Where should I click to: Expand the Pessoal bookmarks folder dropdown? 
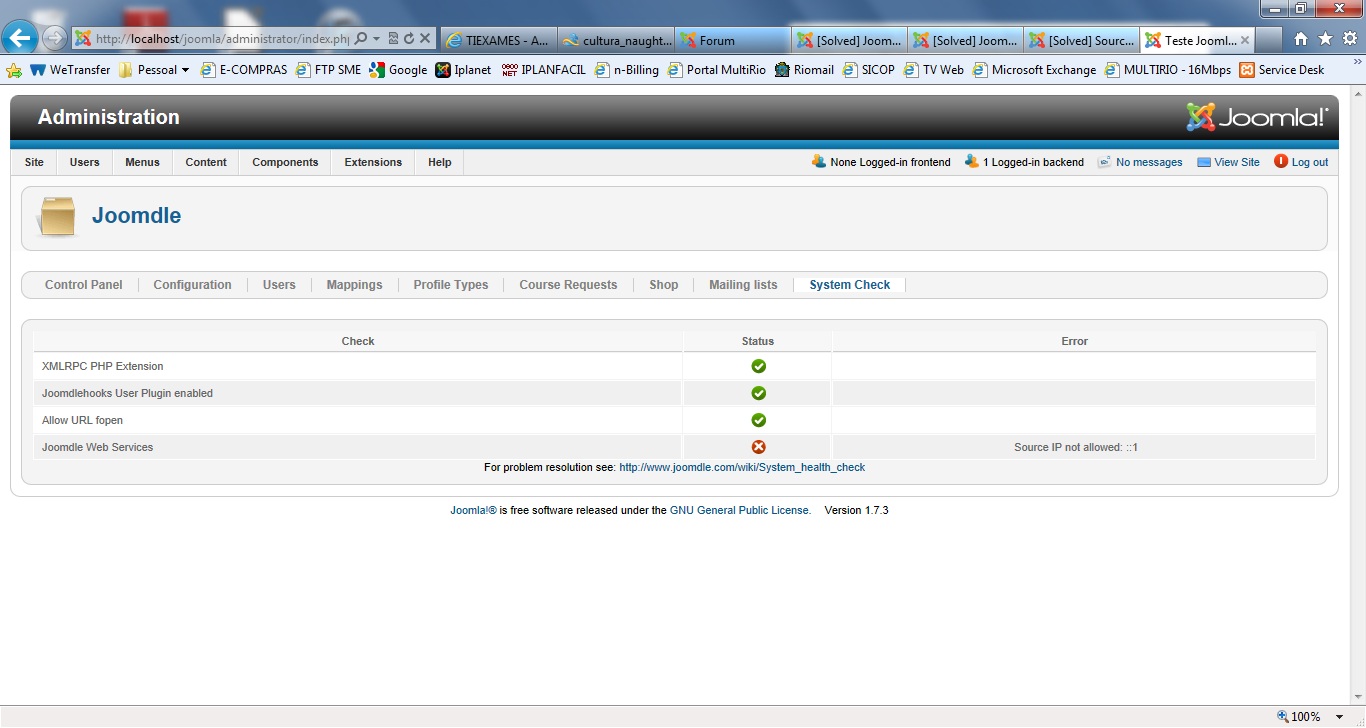tap(185, 70)
